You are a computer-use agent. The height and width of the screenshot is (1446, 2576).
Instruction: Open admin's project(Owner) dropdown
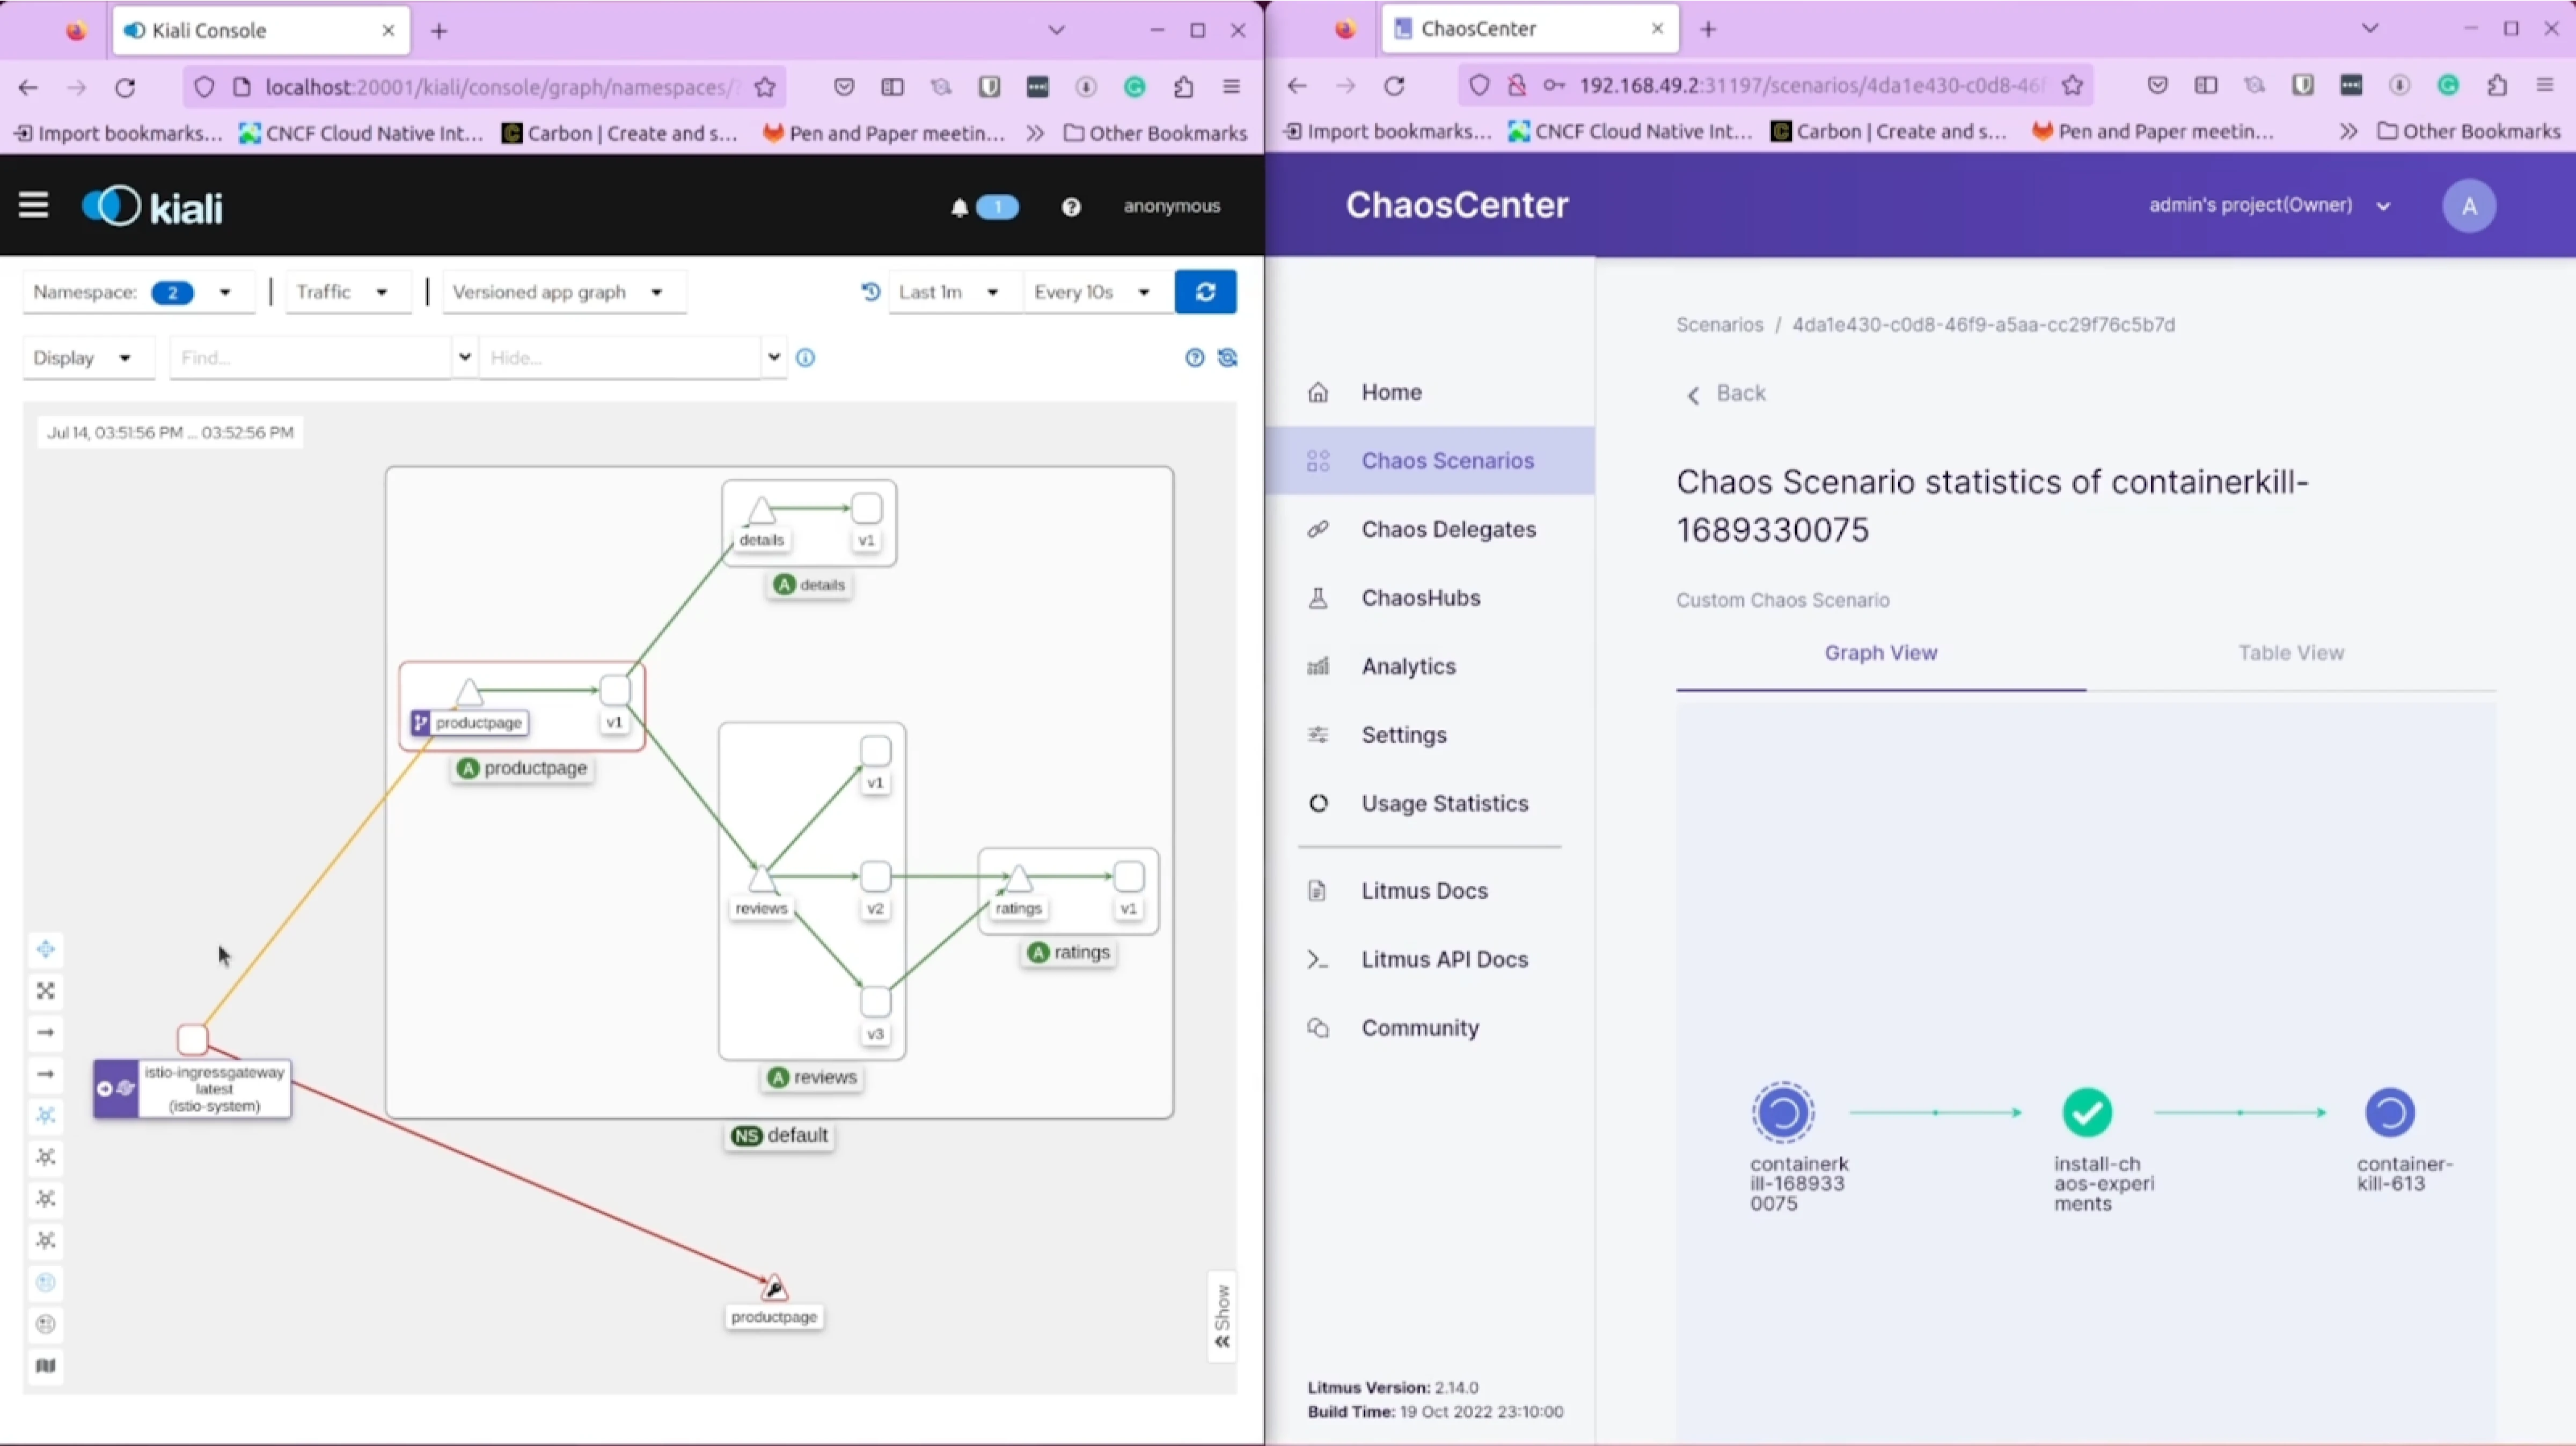point(2269,206)
